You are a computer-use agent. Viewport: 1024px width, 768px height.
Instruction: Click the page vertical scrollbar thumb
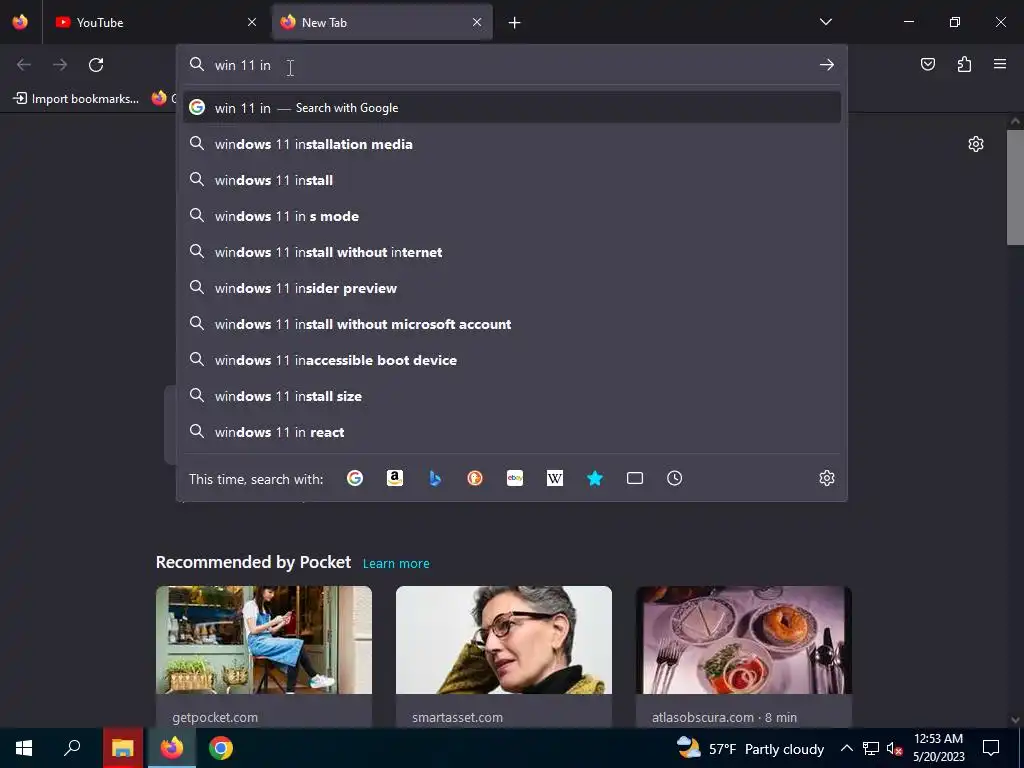click(x=1015, y=187)
